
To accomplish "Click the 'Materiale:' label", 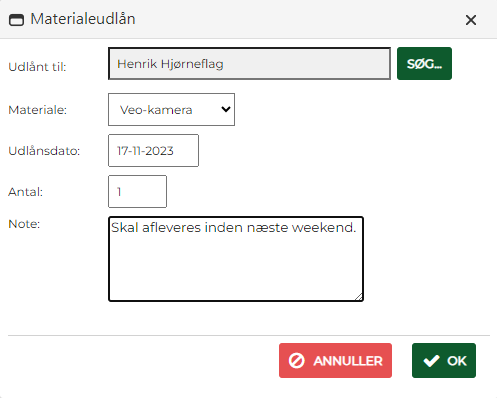I will point(38,110).
